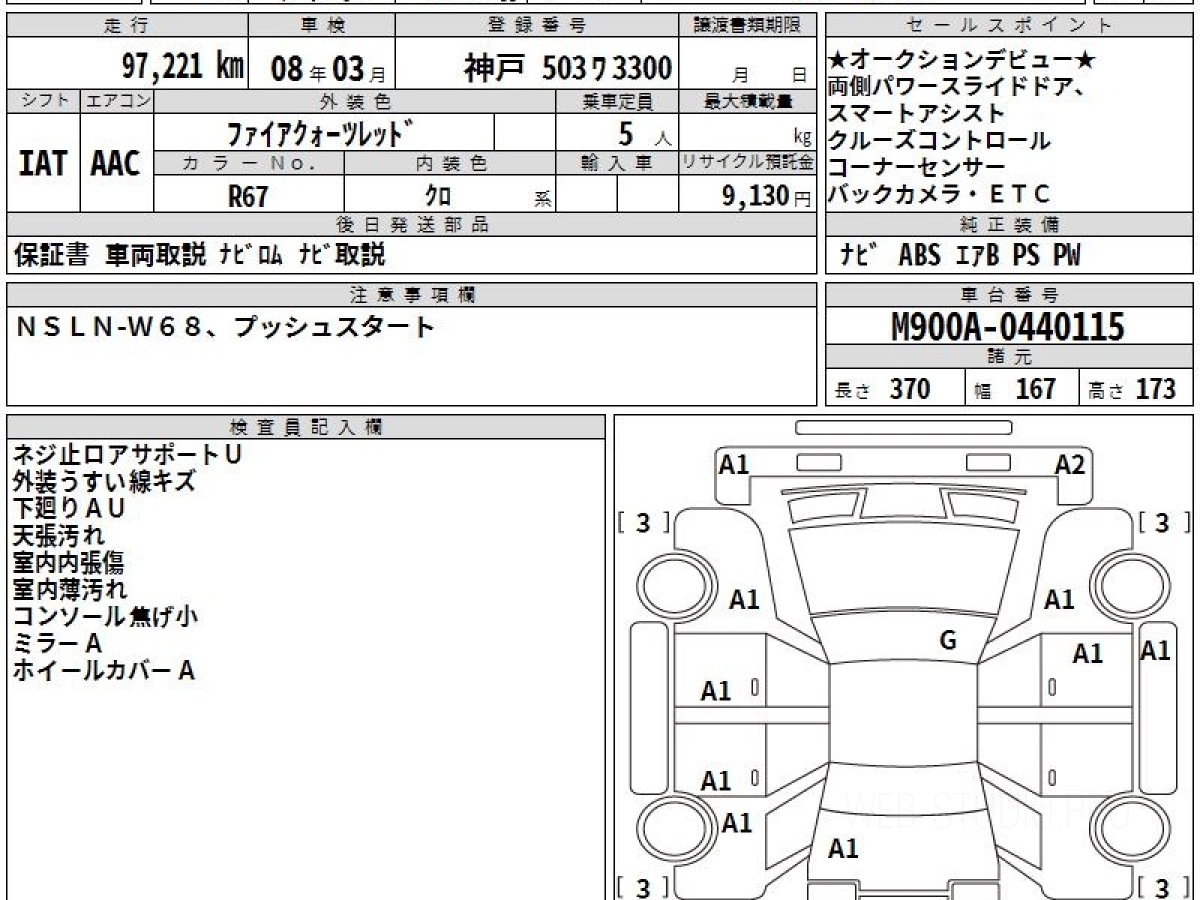Click the chassis number M900A-0440115
The image size is (1200, 900).
pyautogui.click(x=1008, y=327)
